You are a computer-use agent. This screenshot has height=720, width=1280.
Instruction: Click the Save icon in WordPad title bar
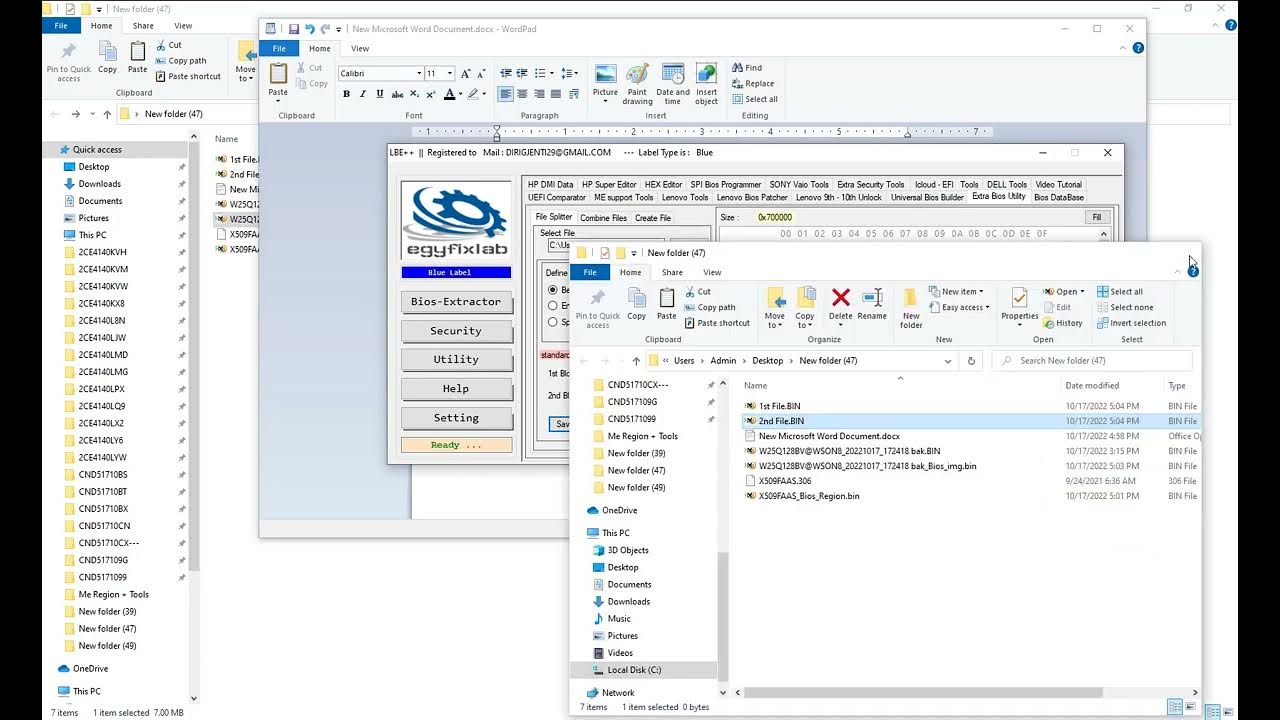[x=293, y=29]
